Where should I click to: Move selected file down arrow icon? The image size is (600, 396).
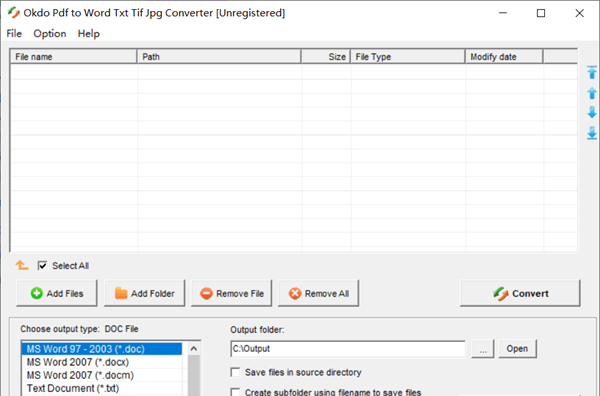tap(592, 112)
